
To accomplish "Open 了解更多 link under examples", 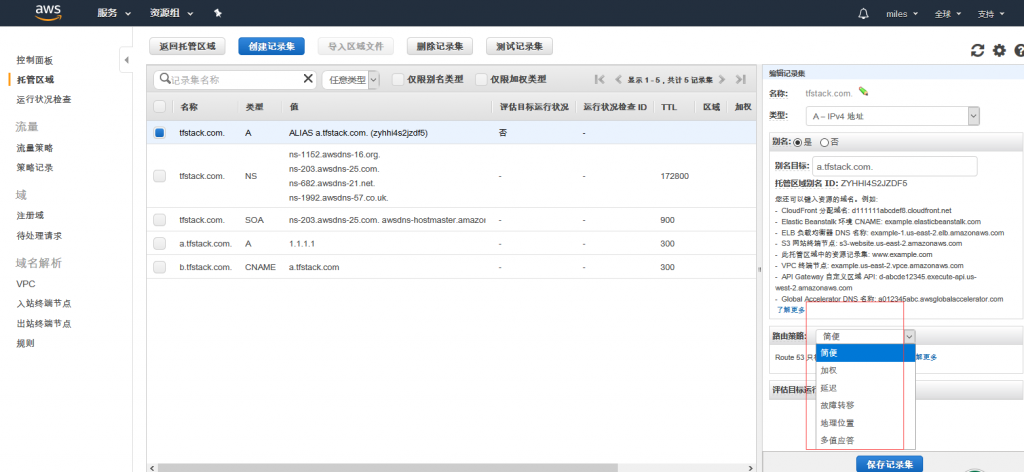I will coord(791,309).
